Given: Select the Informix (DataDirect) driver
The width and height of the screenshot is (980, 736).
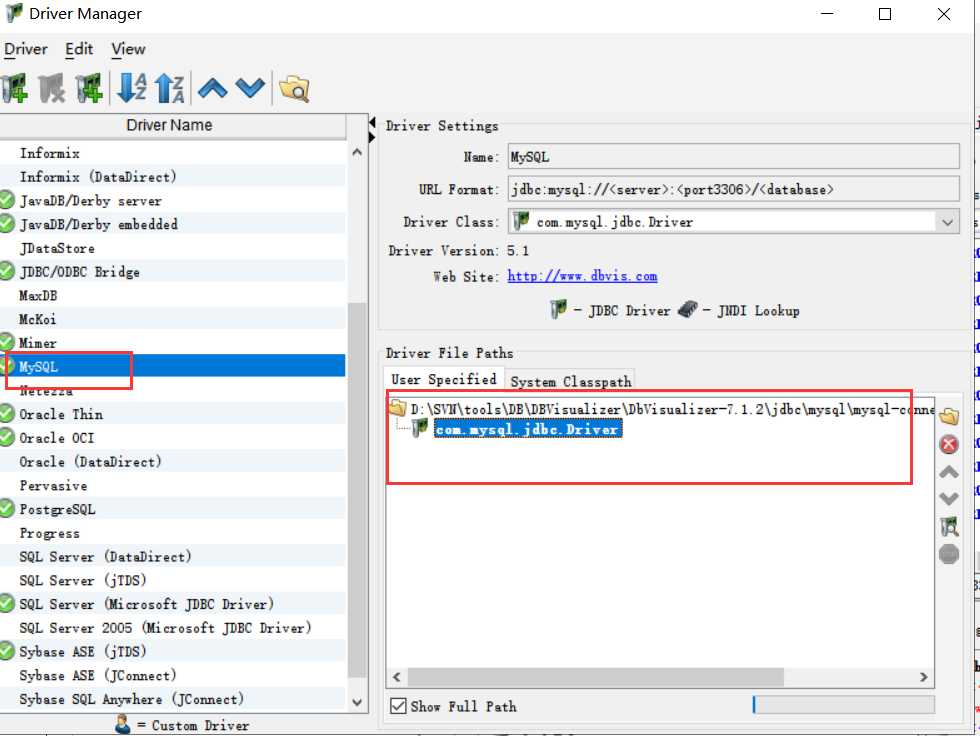Looking at the screenshot, I should 172,177.
